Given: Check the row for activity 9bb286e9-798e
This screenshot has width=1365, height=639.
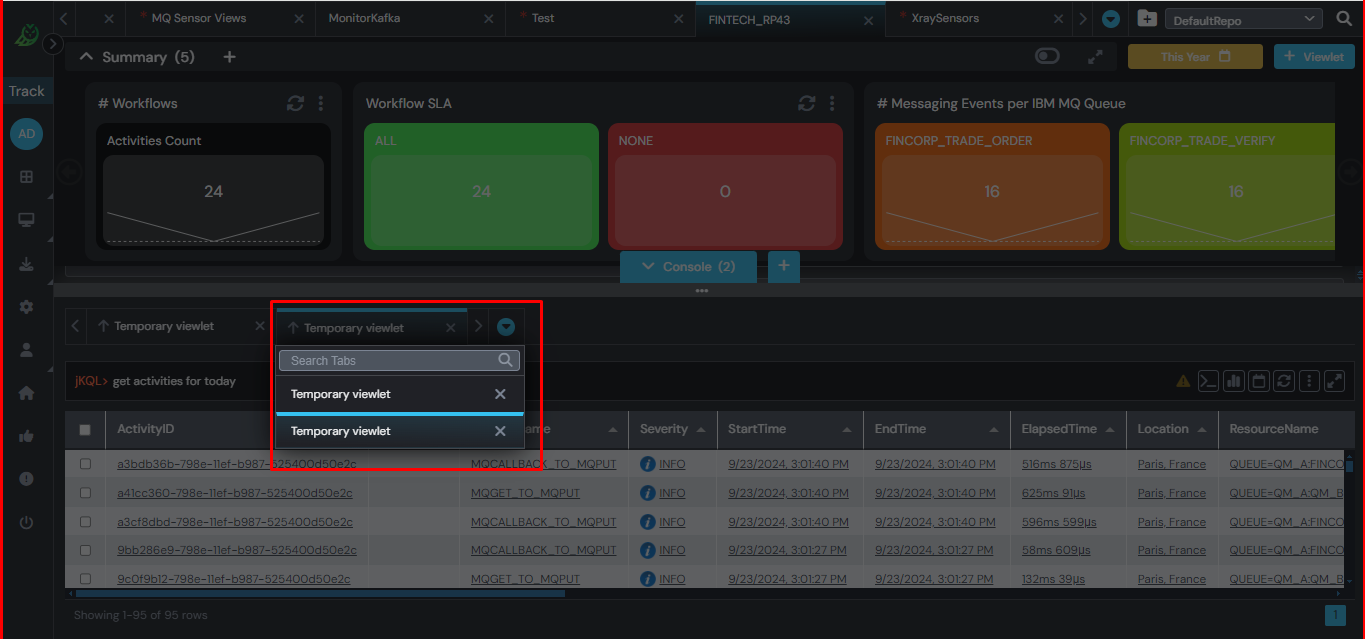Looking at the screenshot, I should click(x=85, y=550).
